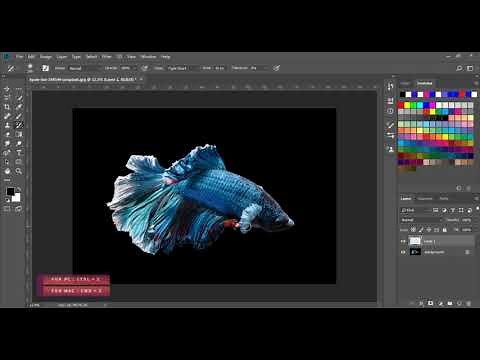Select the Eyedropper tool

pos(19,107)
